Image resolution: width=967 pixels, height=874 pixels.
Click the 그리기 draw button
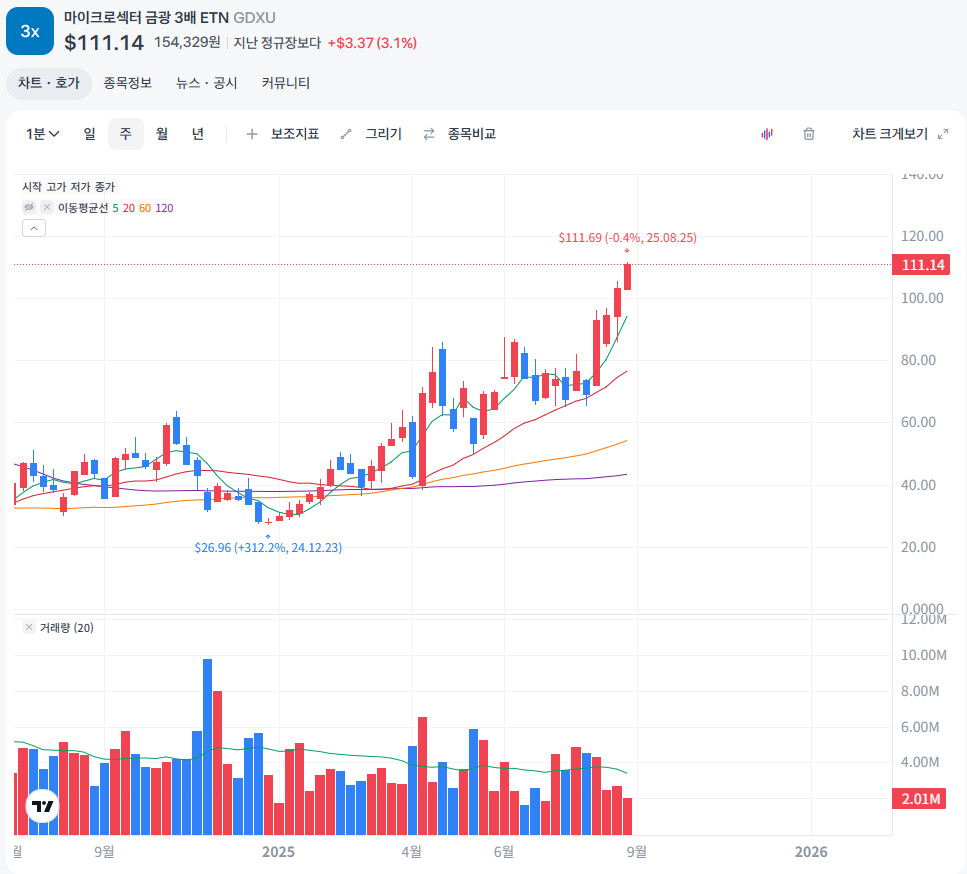coord(384,134)
